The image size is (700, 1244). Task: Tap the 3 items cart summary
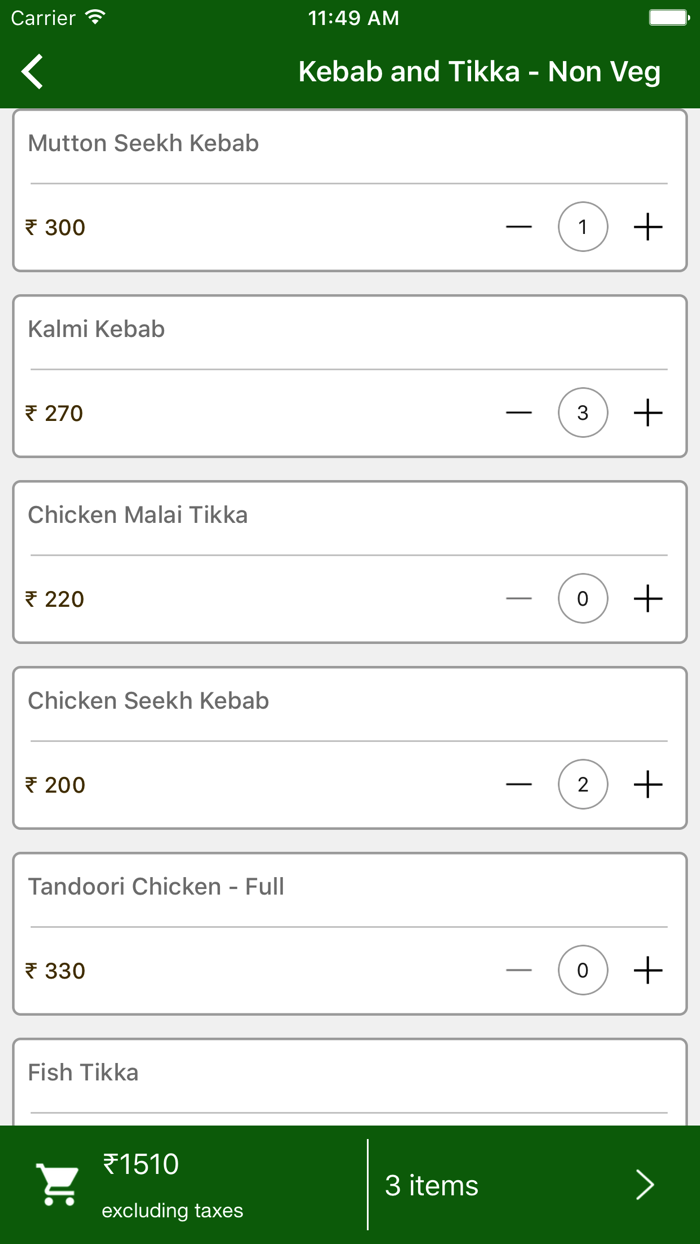pyautogui.click(x=432, y=1185)
